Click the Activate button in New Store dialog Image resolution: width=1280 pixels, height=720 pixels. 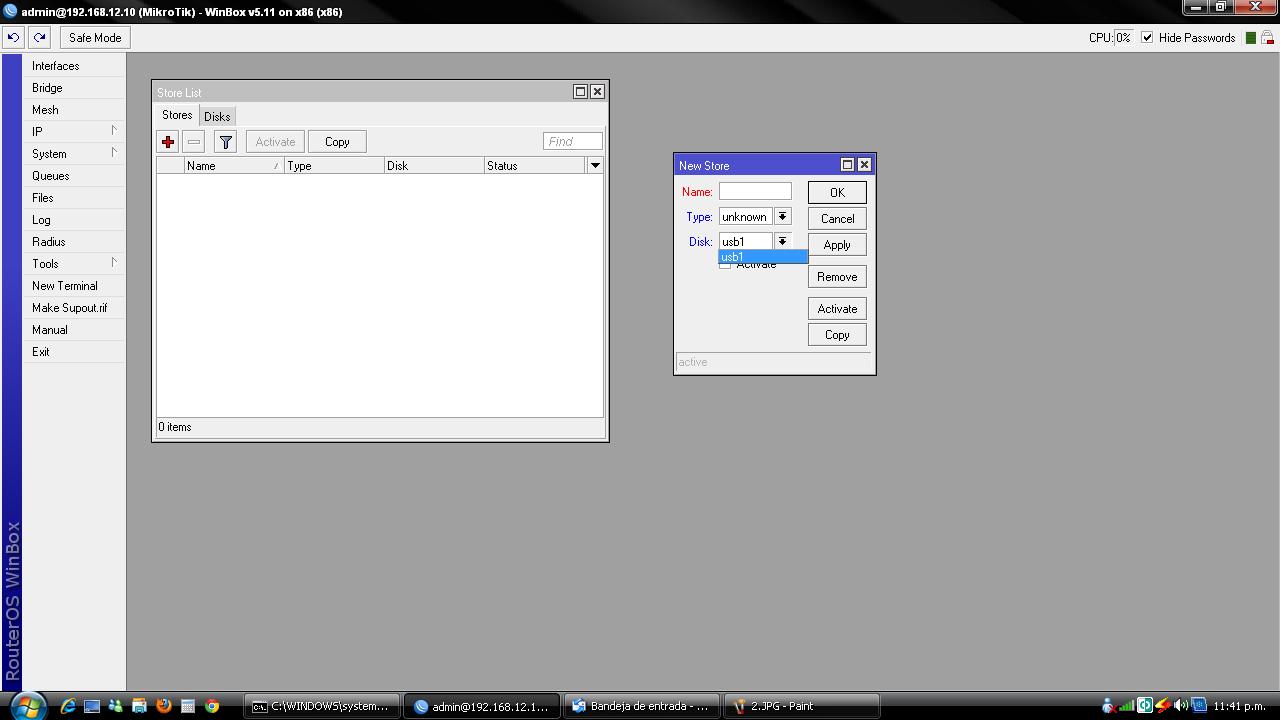837,309
